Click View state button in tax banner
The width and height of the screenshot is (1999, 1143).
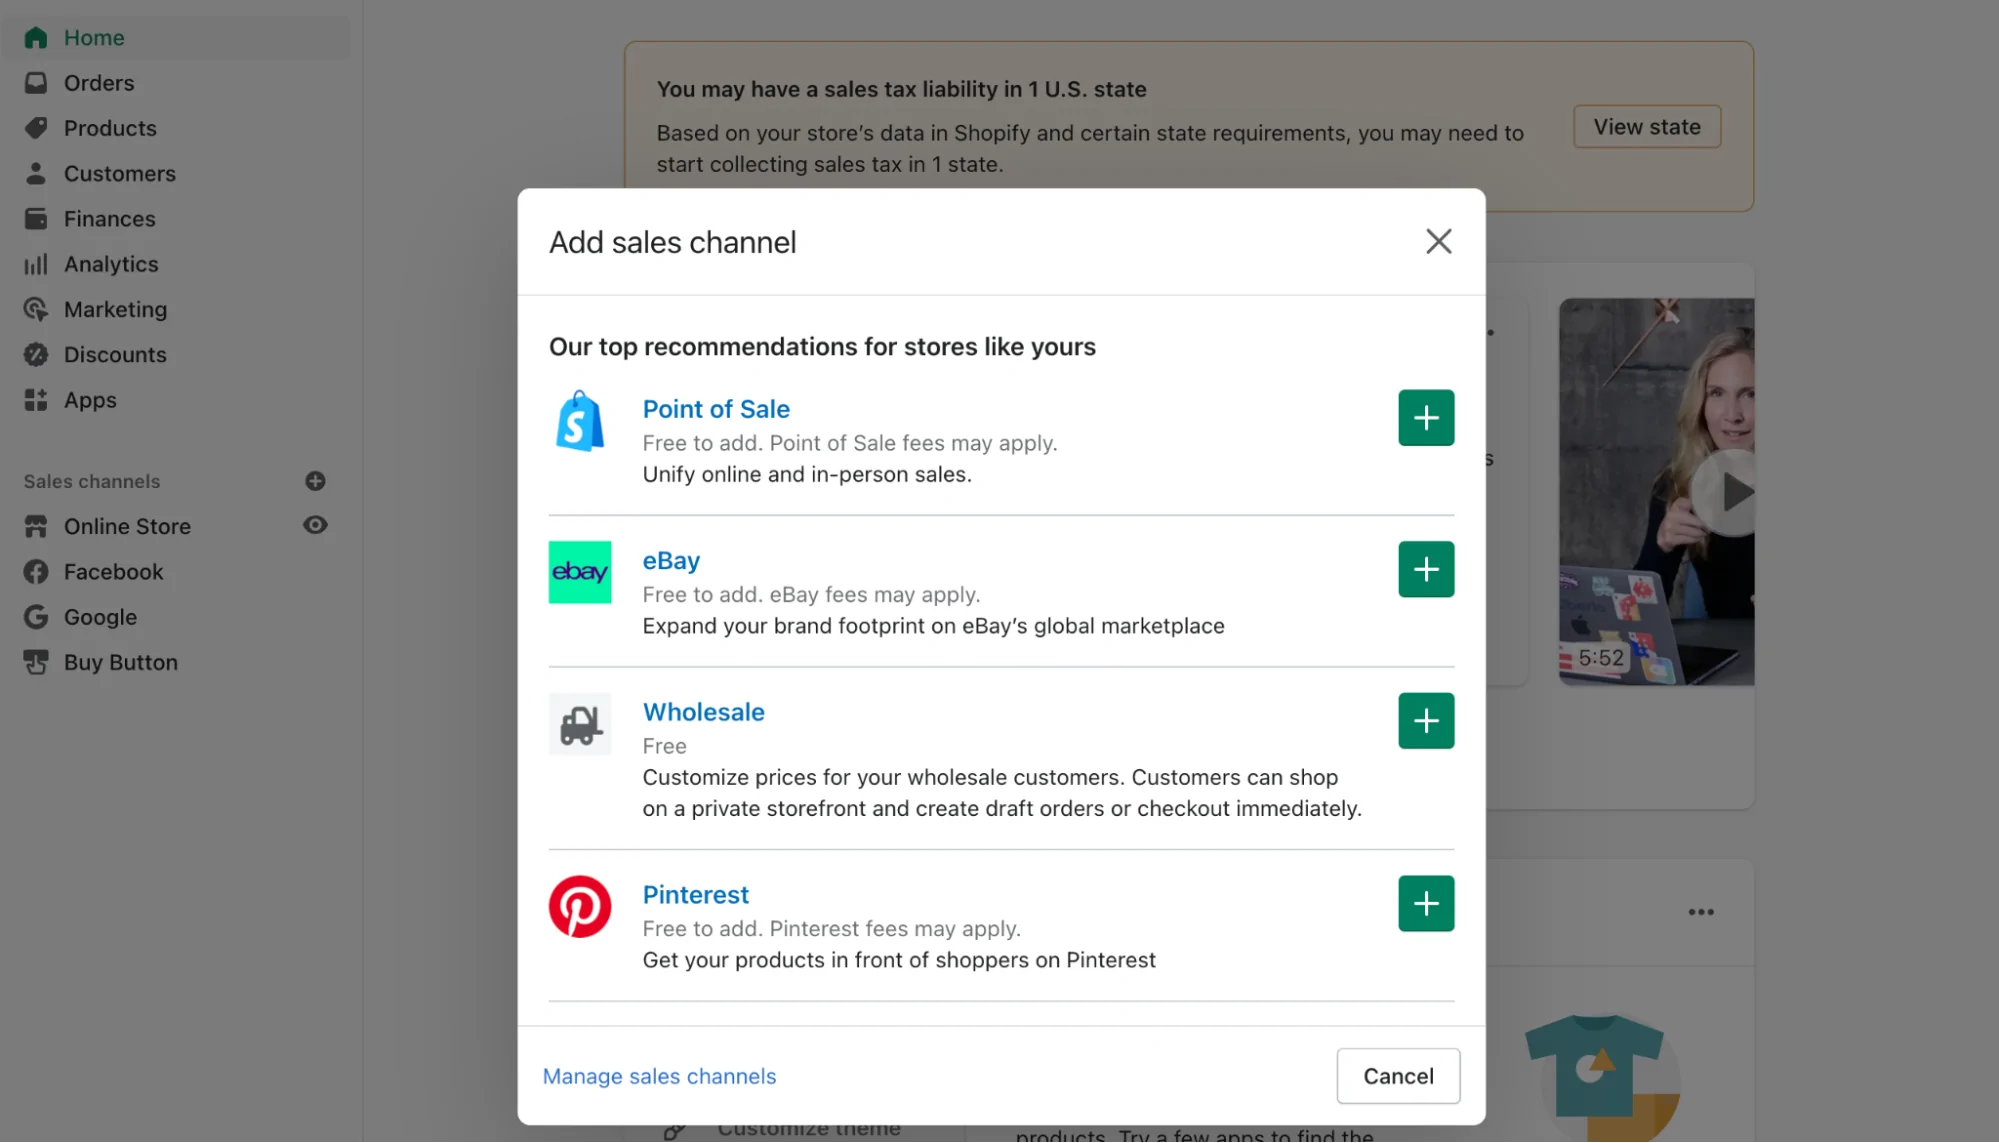coord(1646,127)
